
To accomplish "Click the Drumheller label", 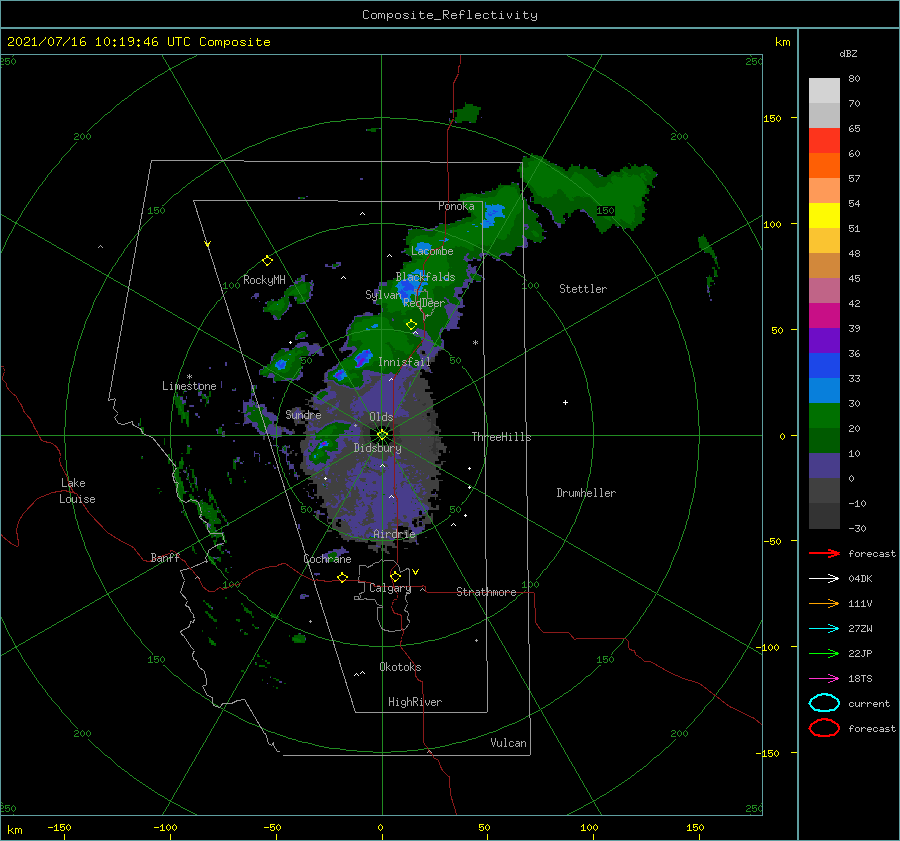I will point(586,493).
